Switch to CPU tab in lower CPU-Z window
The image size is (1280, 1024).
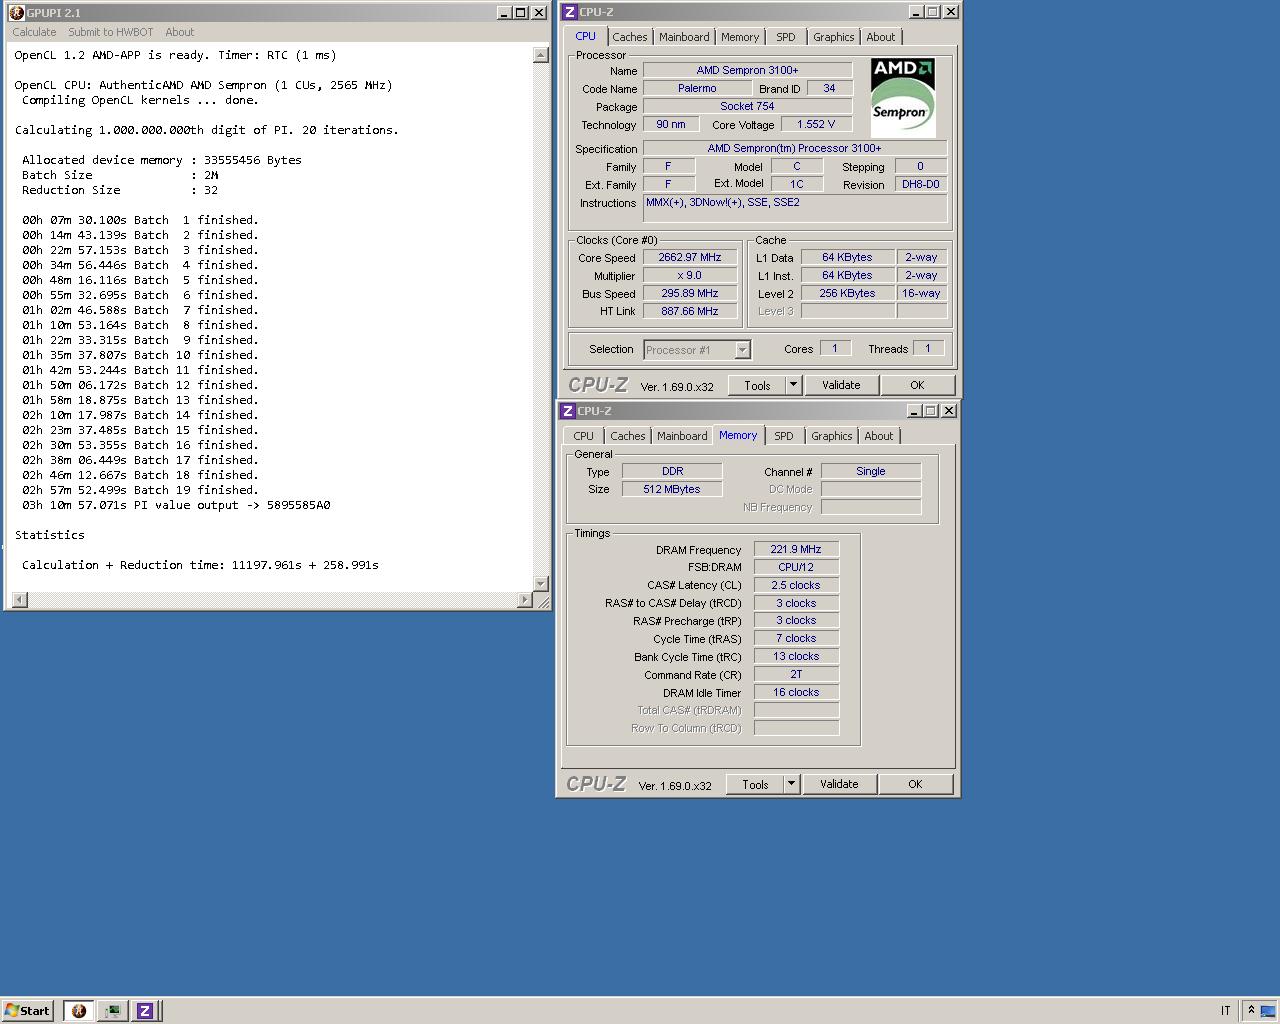click(x=584, y=436)
